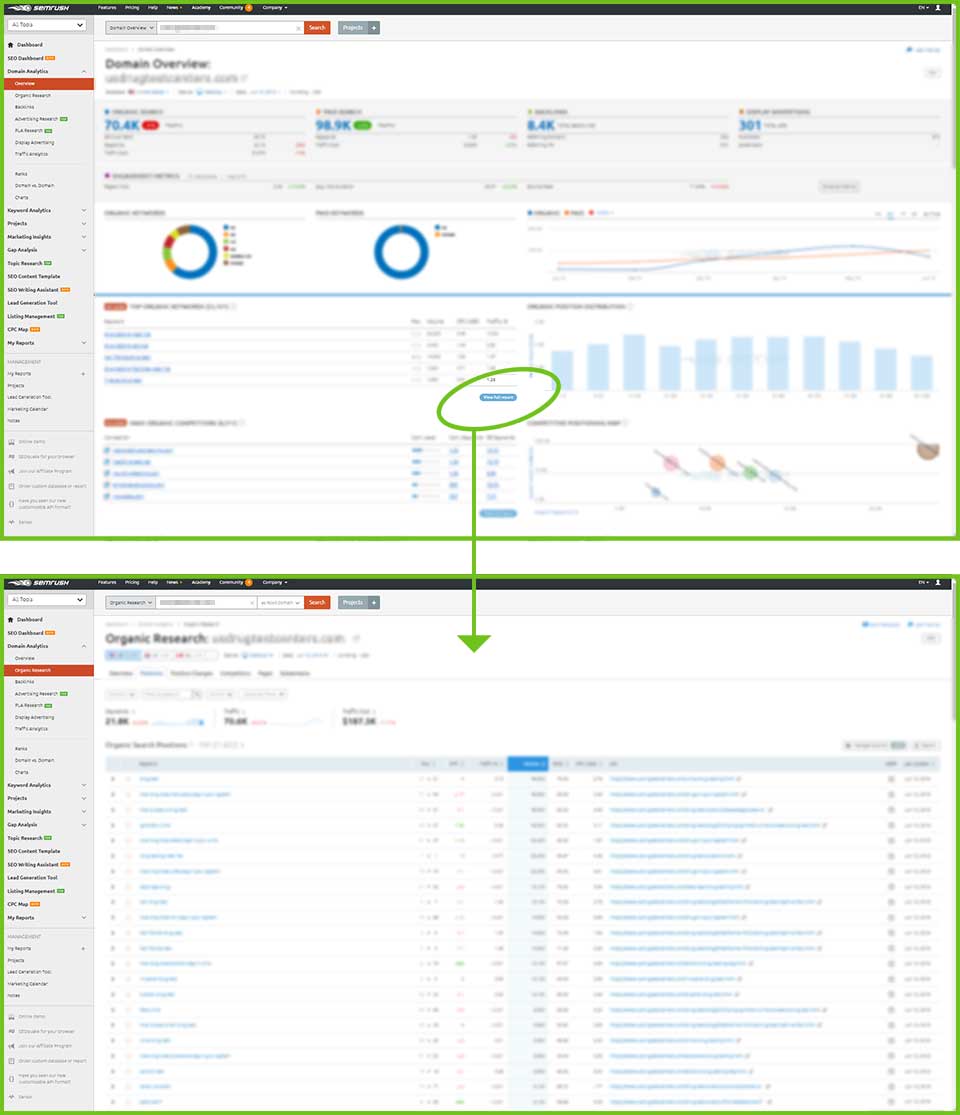960x1115 pixels.
Task: Open user profile icon on Organic Research page
Action: [938, 582]
